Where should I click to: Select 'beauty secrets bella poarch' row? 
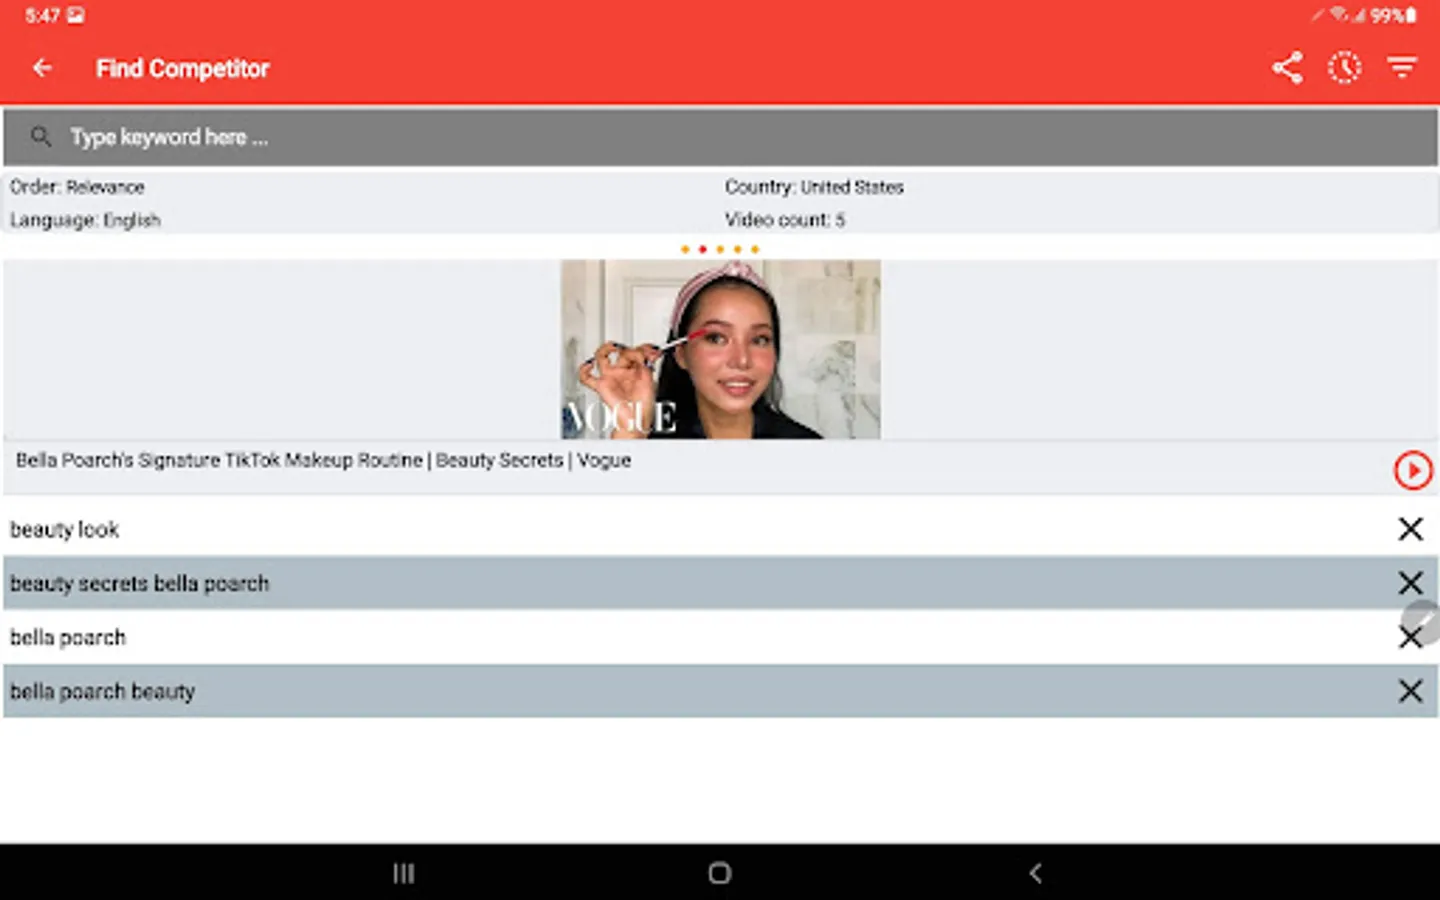pos(720,583)
